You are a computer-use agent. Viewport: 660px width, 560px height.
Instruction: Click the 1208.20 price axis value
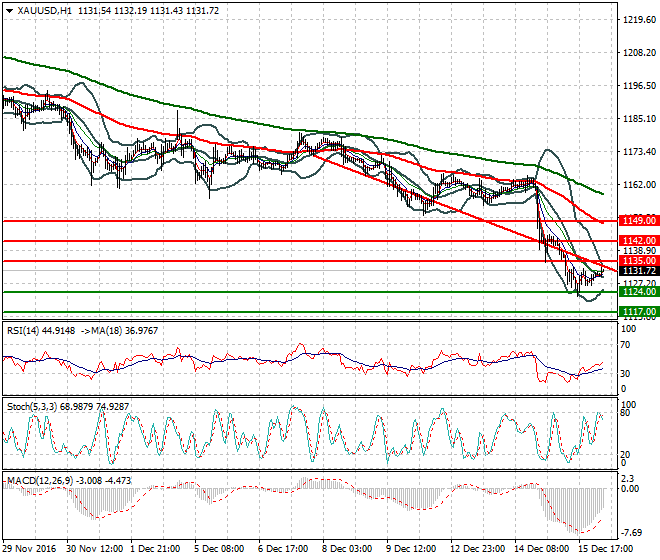click(639, 53)
